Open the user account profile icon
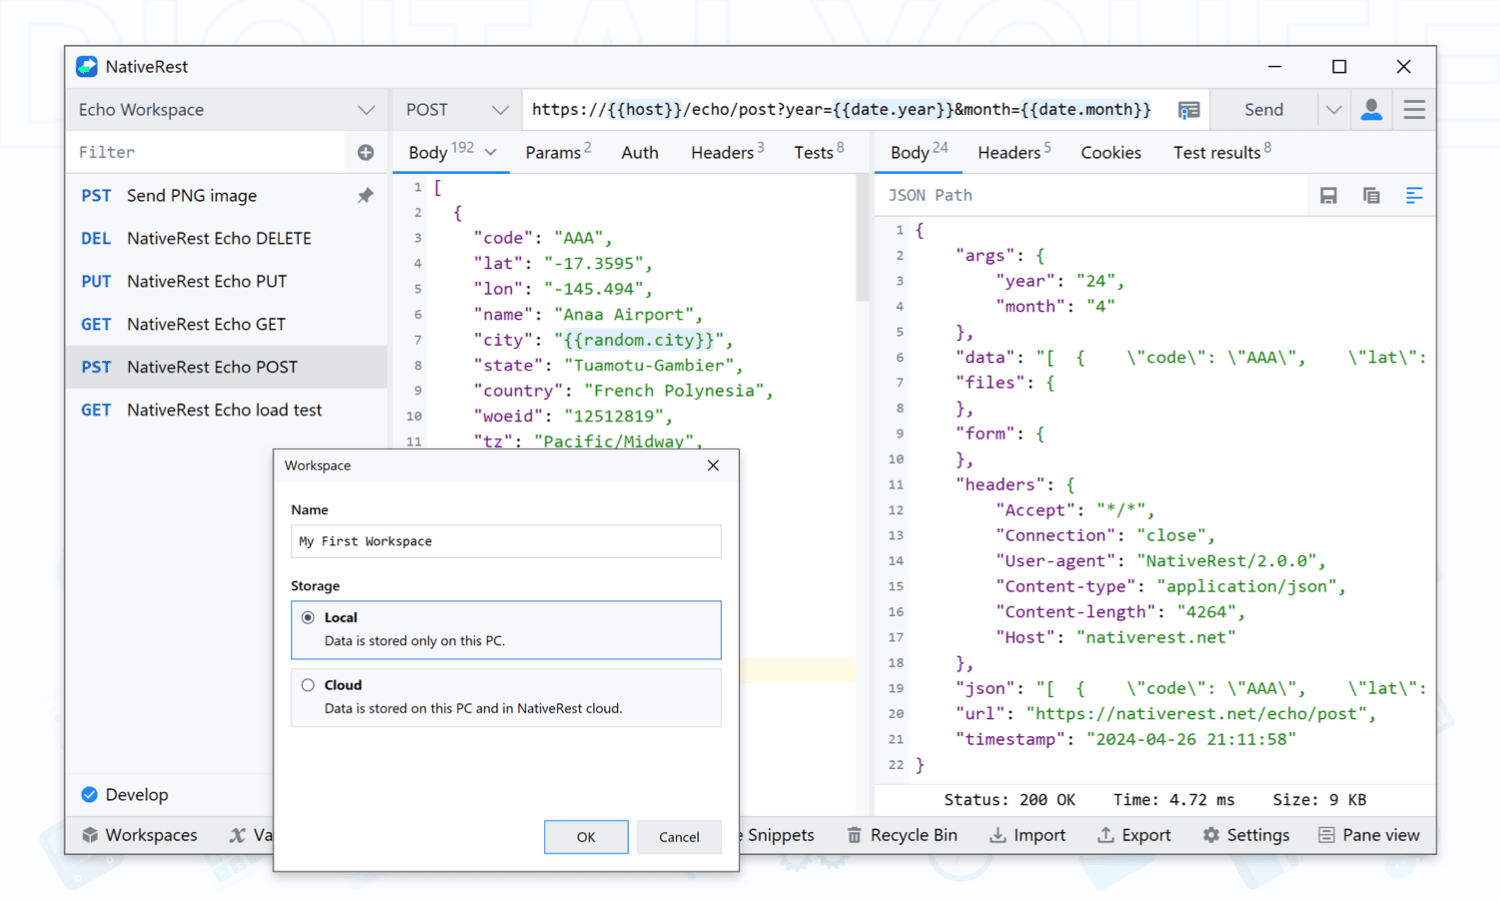The width and height of the screenshot is (1500, 900). click(1371, 110)
